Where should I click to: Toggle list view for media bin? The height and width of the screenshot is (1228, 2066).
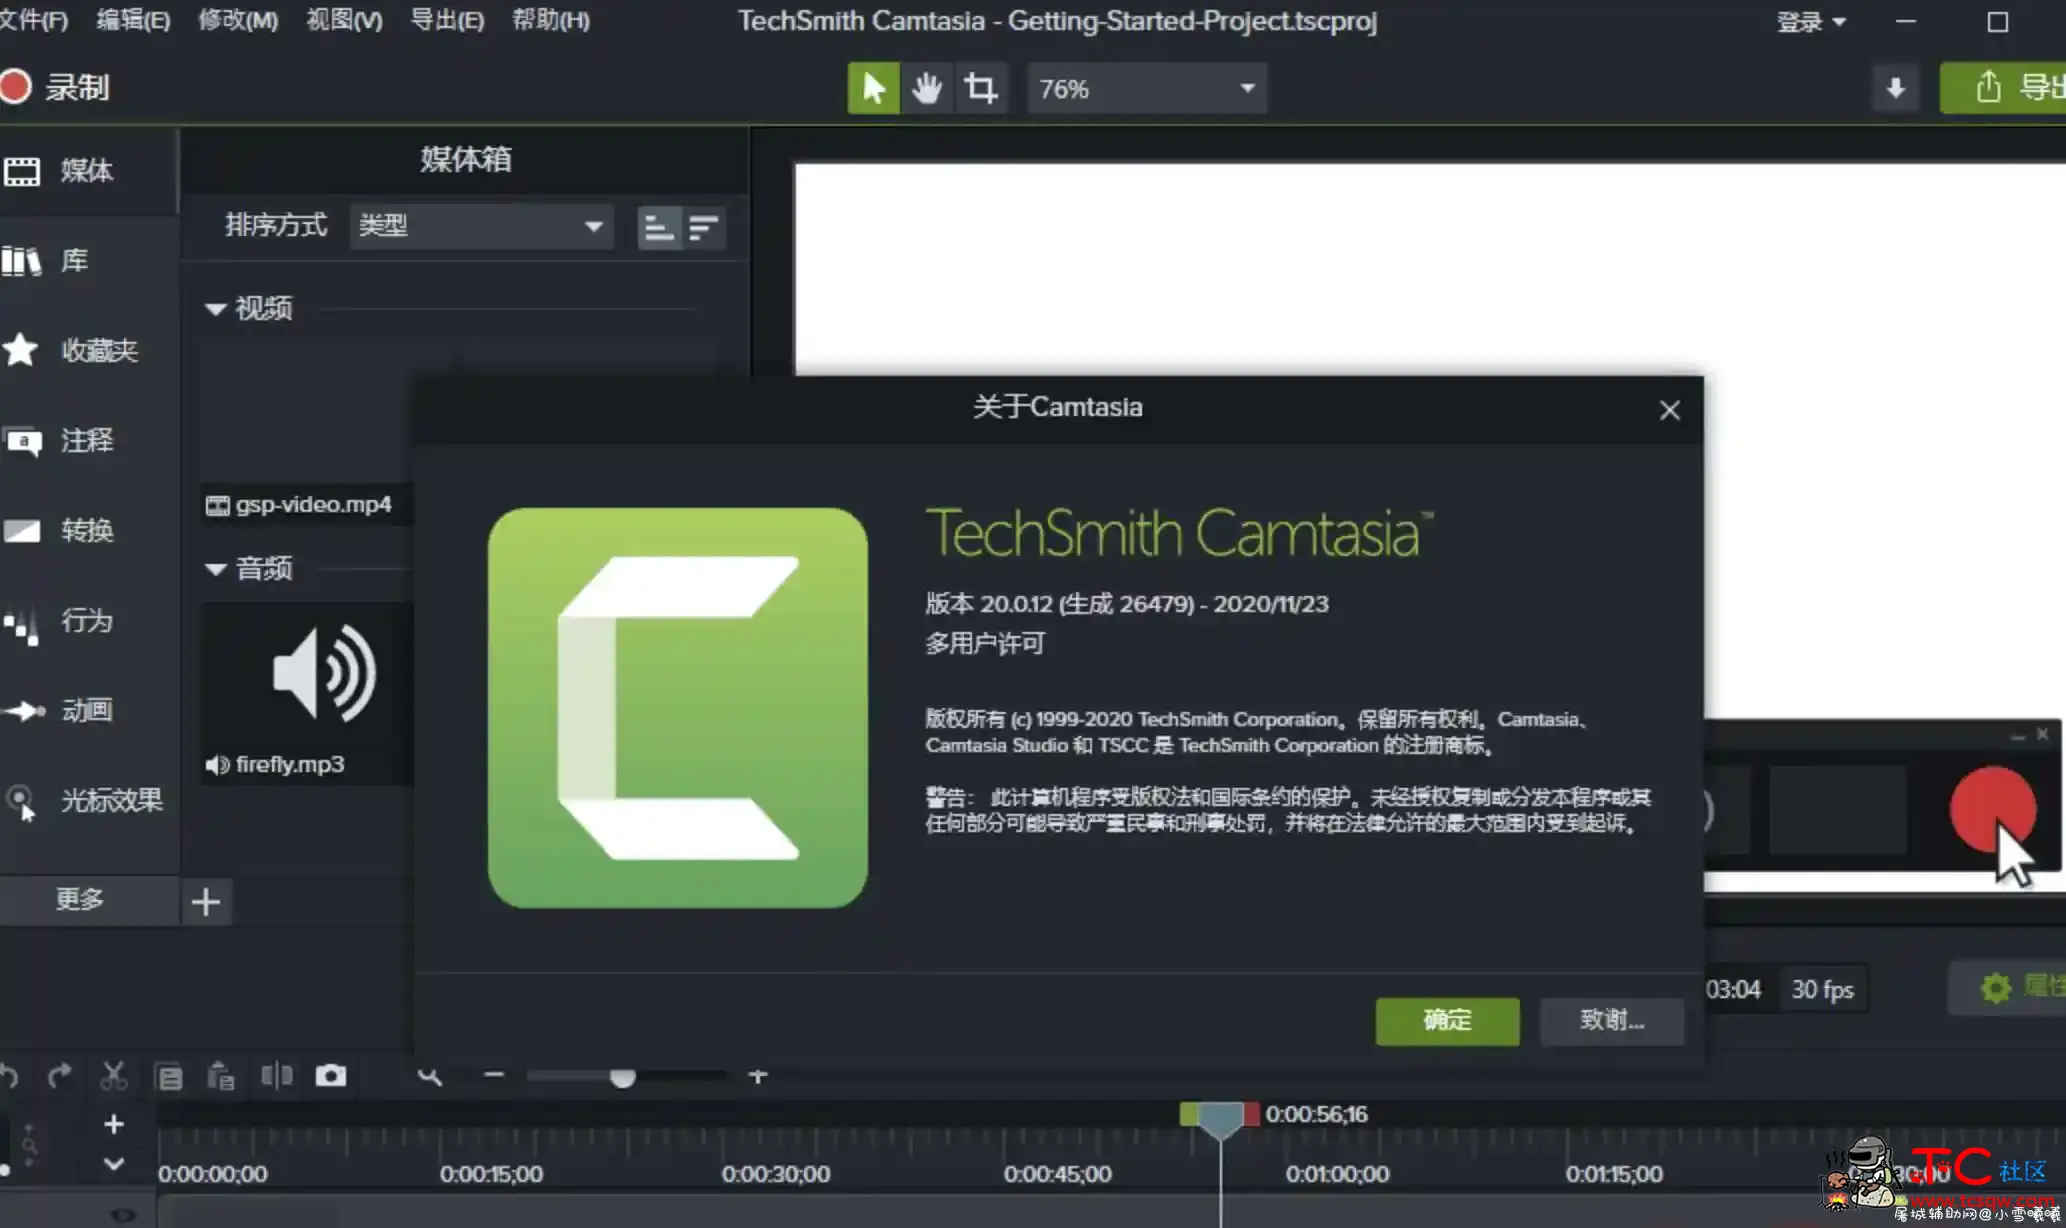click(704, 225)
